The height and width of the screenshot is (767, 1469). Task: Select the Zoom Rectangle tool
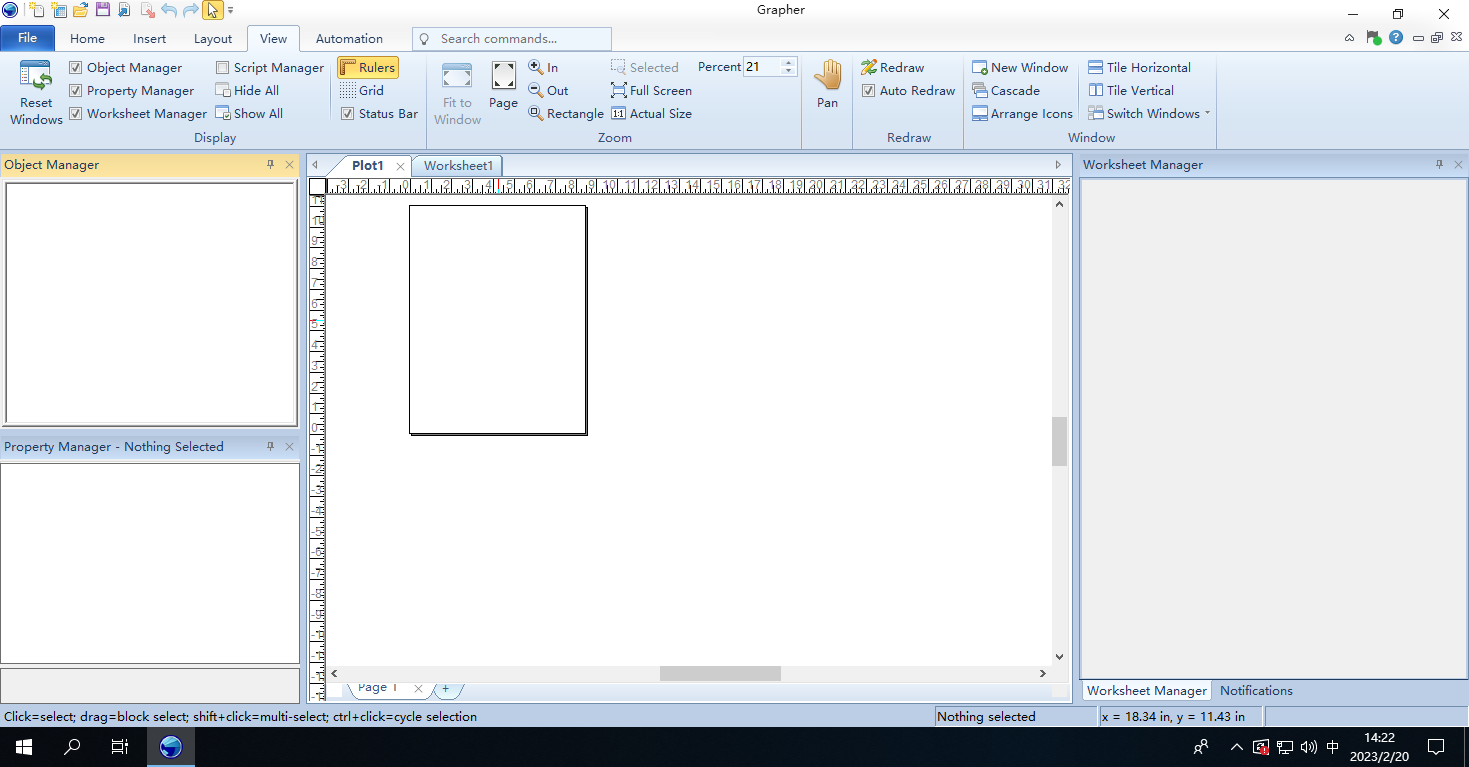coord(566,113)
